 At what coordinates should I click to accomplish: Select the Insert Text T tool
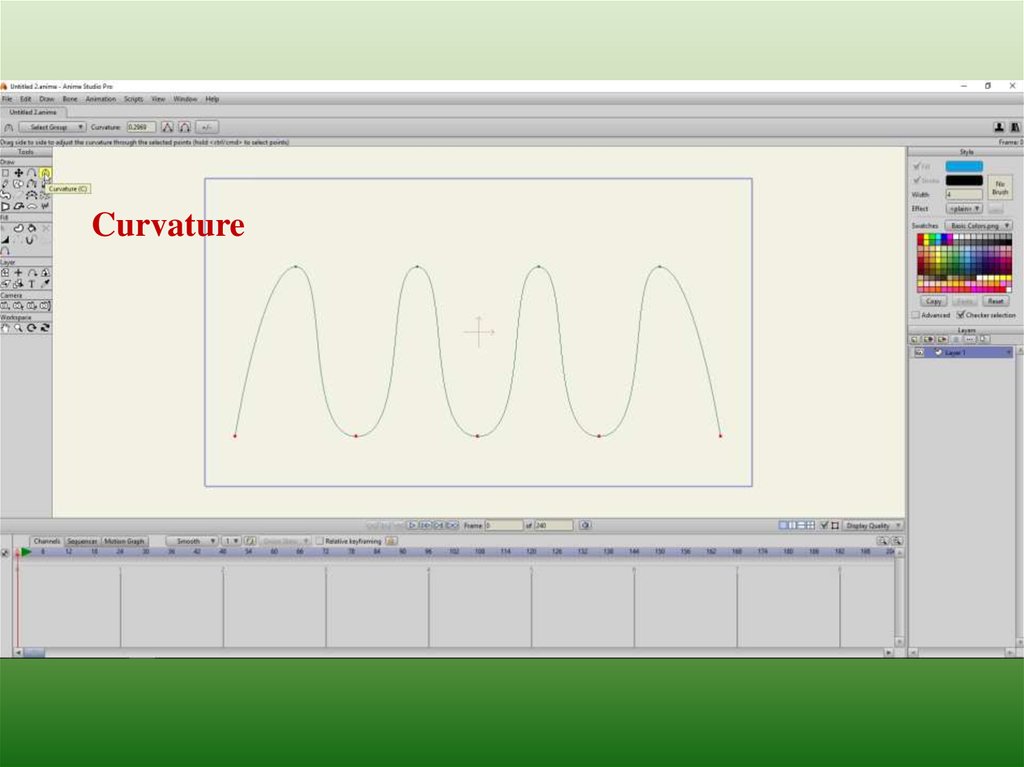(31, 284)
